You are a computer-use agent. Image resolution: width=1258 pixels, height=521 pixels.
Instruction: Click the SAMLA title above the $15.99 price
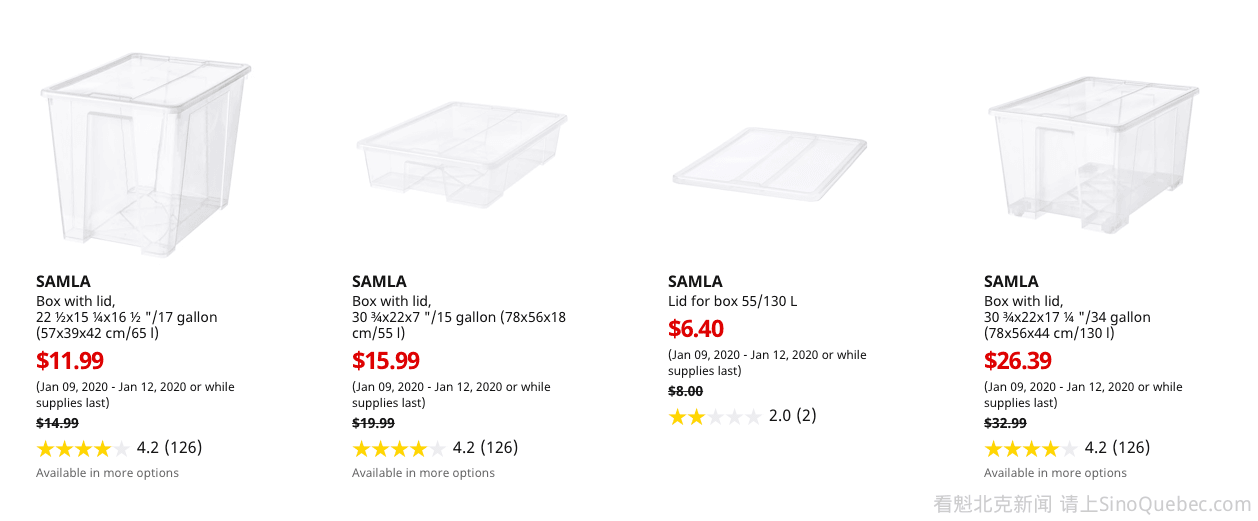tap(379, 281)
